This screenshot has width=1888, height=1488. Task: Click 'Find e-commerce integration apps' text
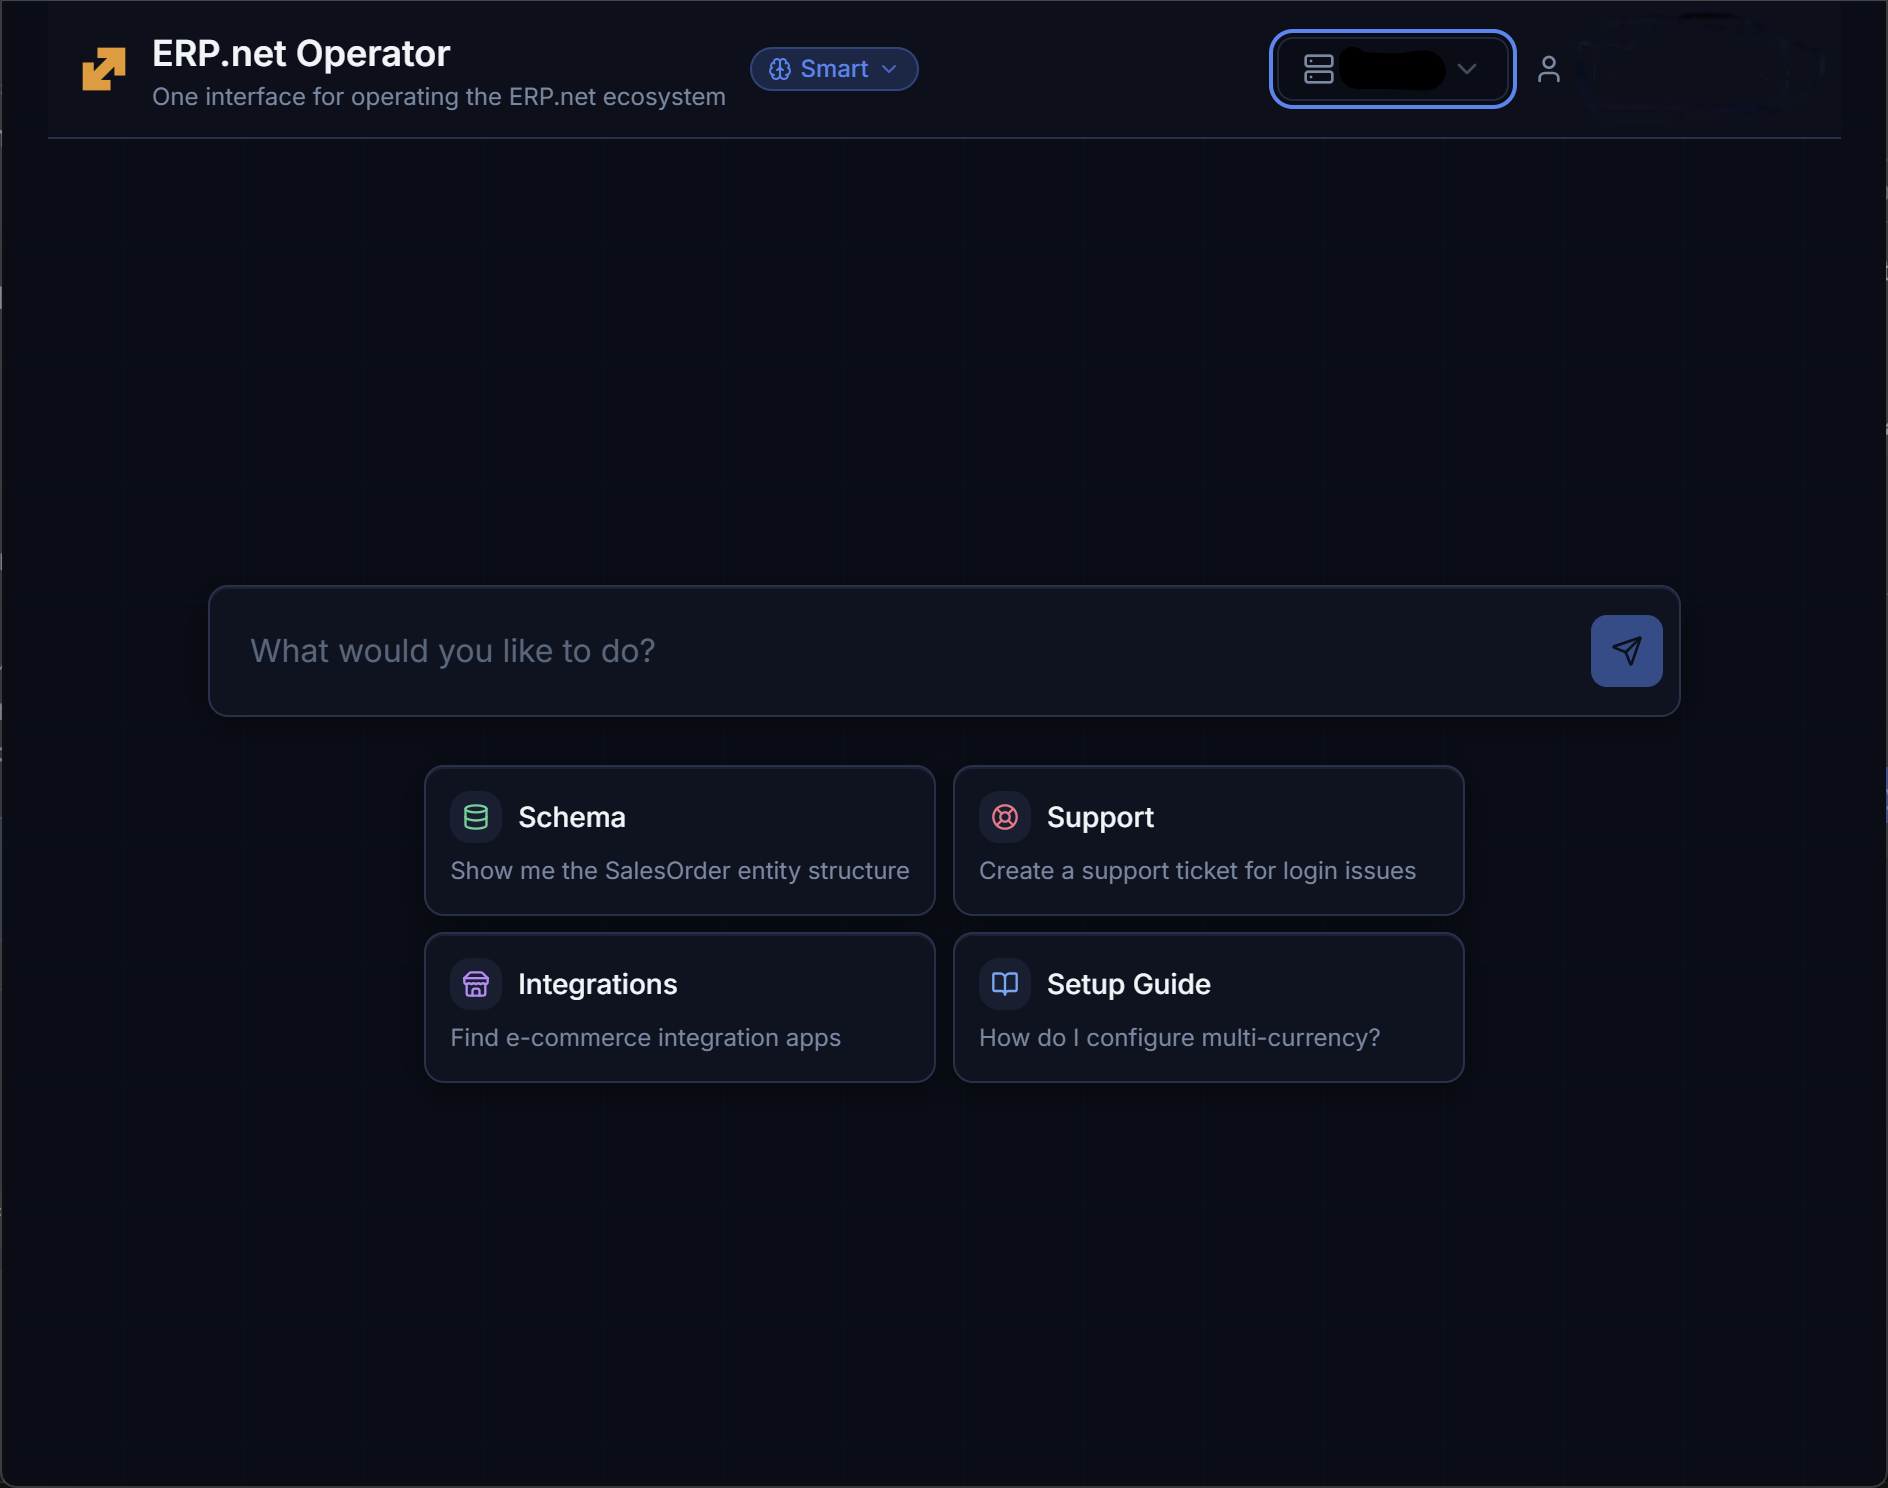646,1038
